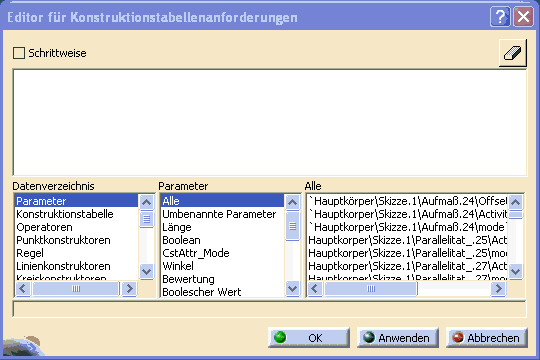Select Boolescher Wert in the Parameter list
The height and width of the screenshot is (360, 540).
point(222,292)
